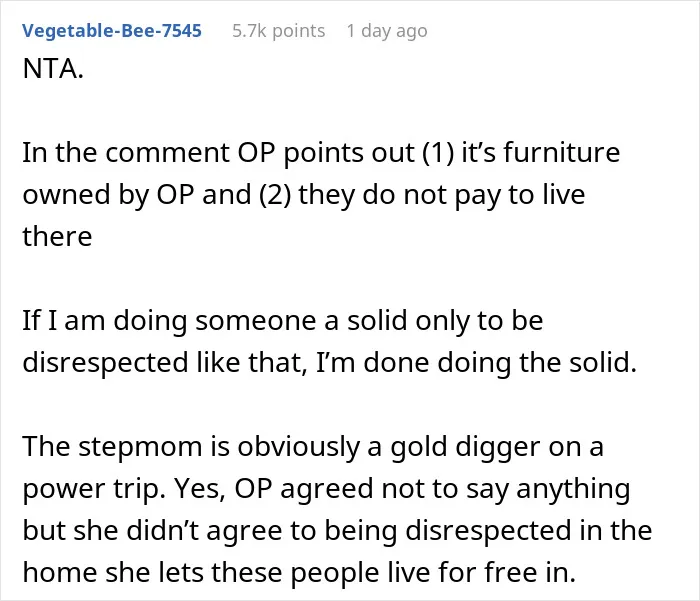Click the line 'but she didn't agree to being'
700x601 pixels.
pyautogui.click(x=338, y=530)
